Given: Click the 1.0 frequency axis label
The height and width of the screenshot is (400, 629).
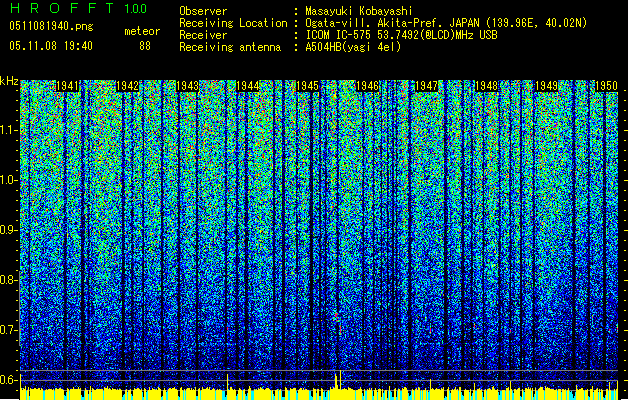Looking at the screenshot, I should (8, 180).
